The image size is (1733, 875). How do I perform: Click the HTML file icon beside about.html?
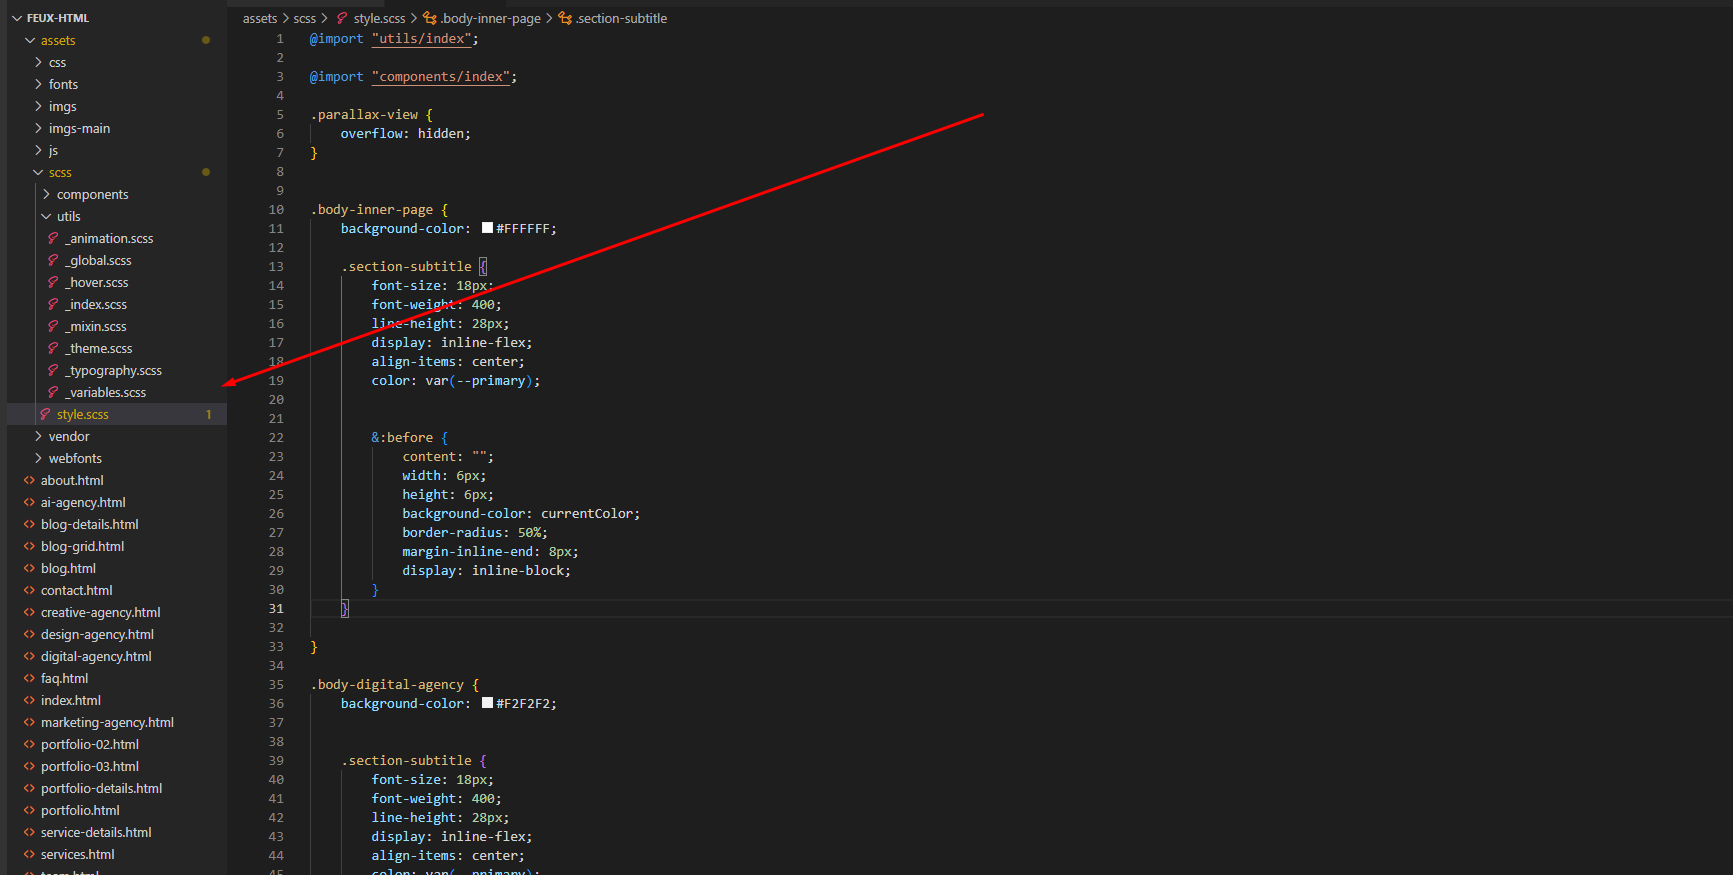click(29, 480)
